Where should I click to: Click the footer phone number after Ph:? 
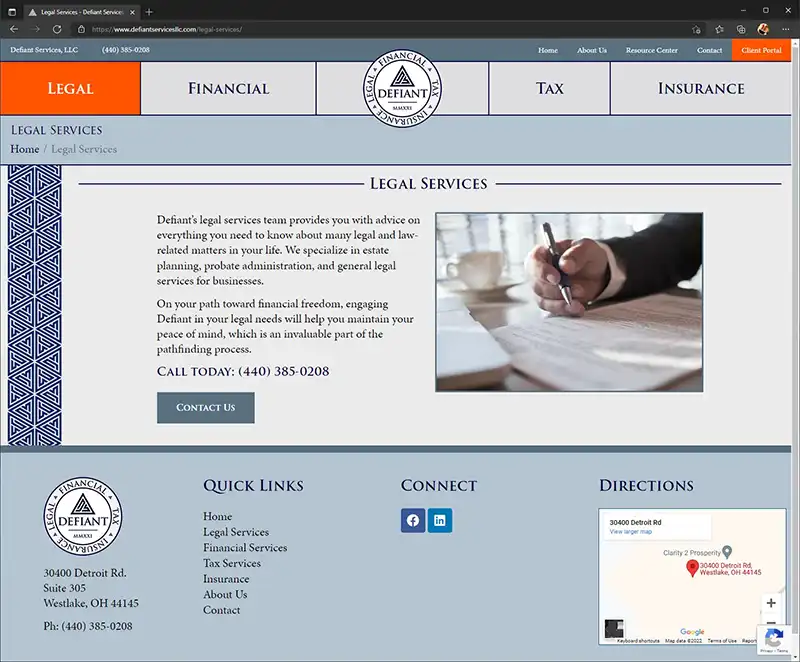pos(97,626)
